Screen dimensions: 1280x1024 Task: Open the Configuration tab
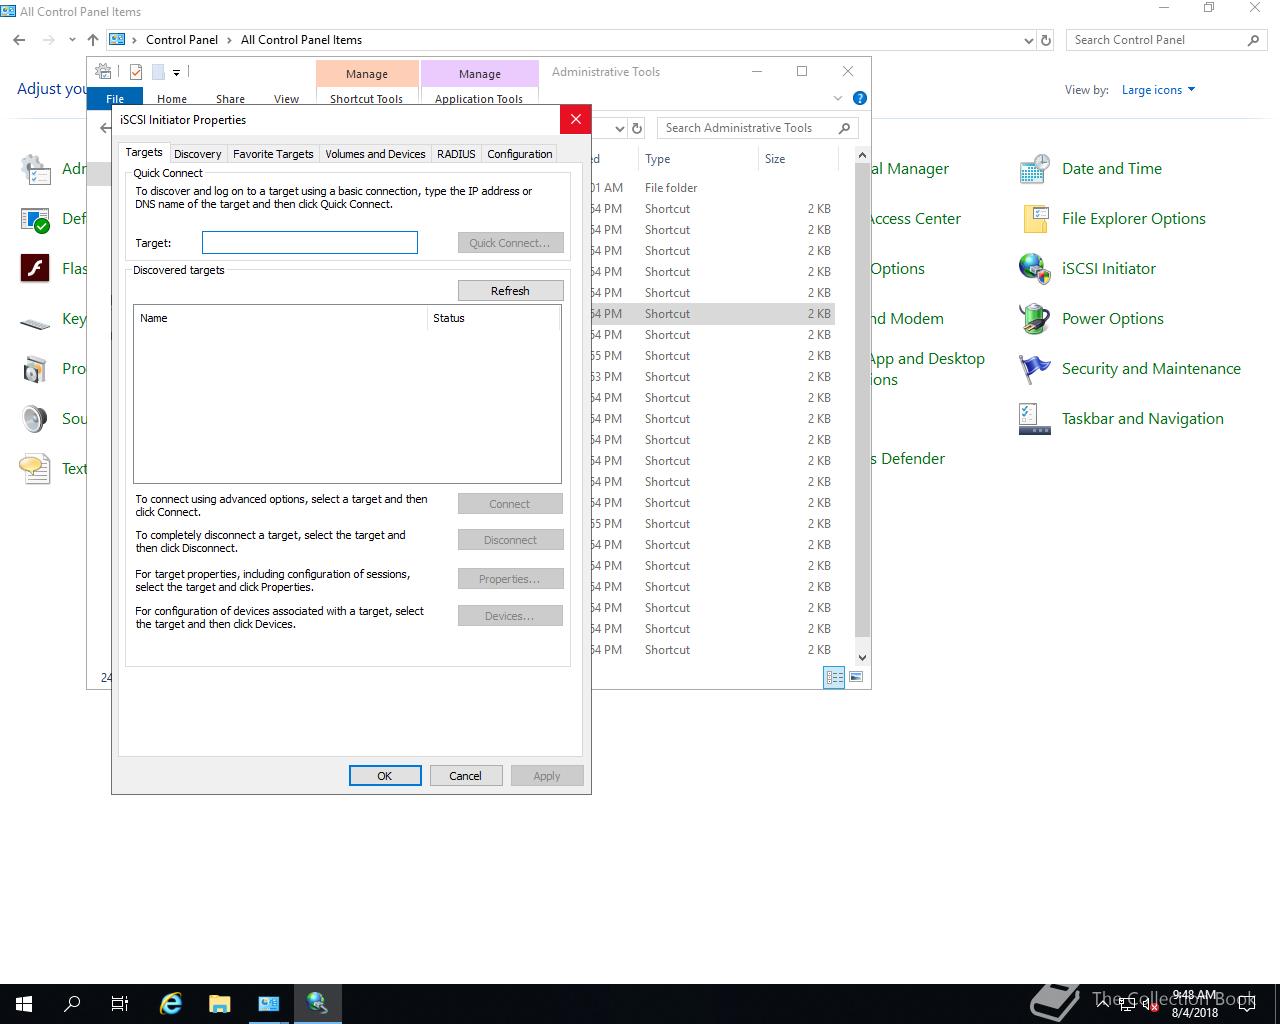pos(519,154)
